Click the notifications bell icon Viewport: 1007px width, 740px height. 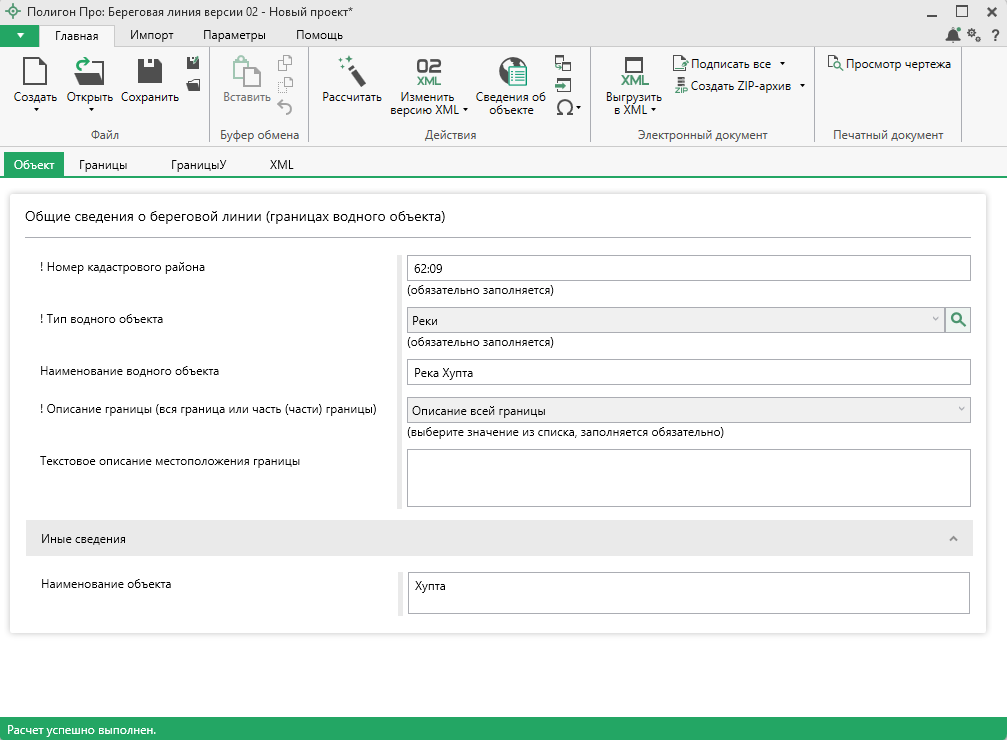pos(952,35)
